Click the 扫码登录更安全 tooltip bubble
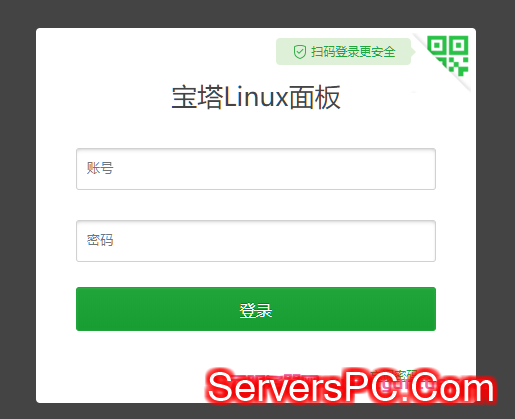Screen dimensions: 515x419 coord(343,52)
